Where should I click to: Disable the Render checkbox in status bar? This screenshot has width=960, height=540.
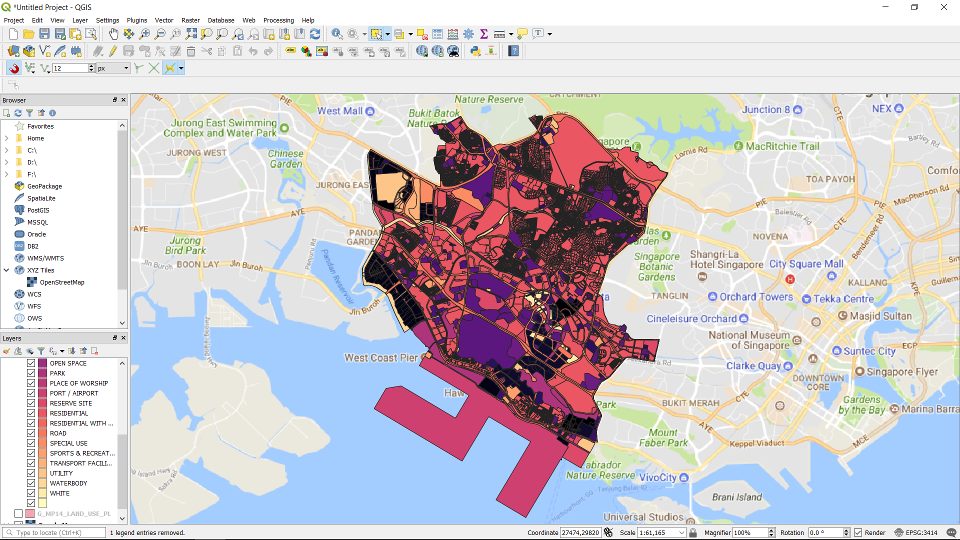858,533
